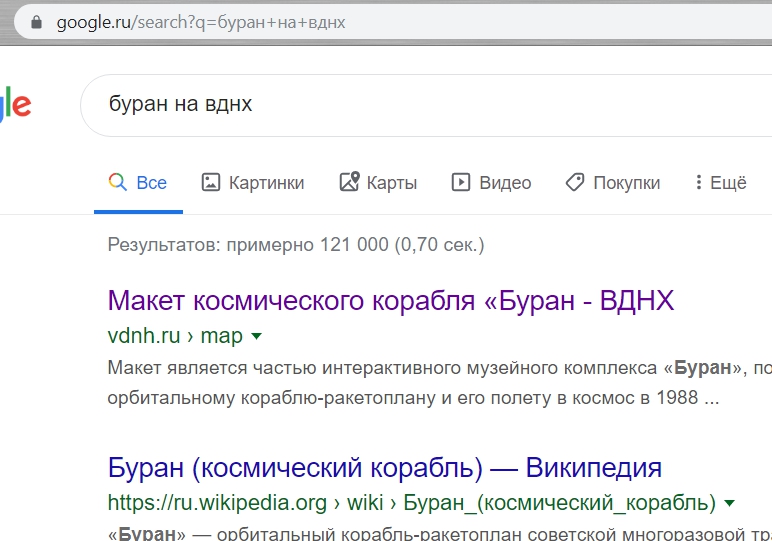Switch to the Видео tab
The image size is (772, 541).
[x=491, y=183]
